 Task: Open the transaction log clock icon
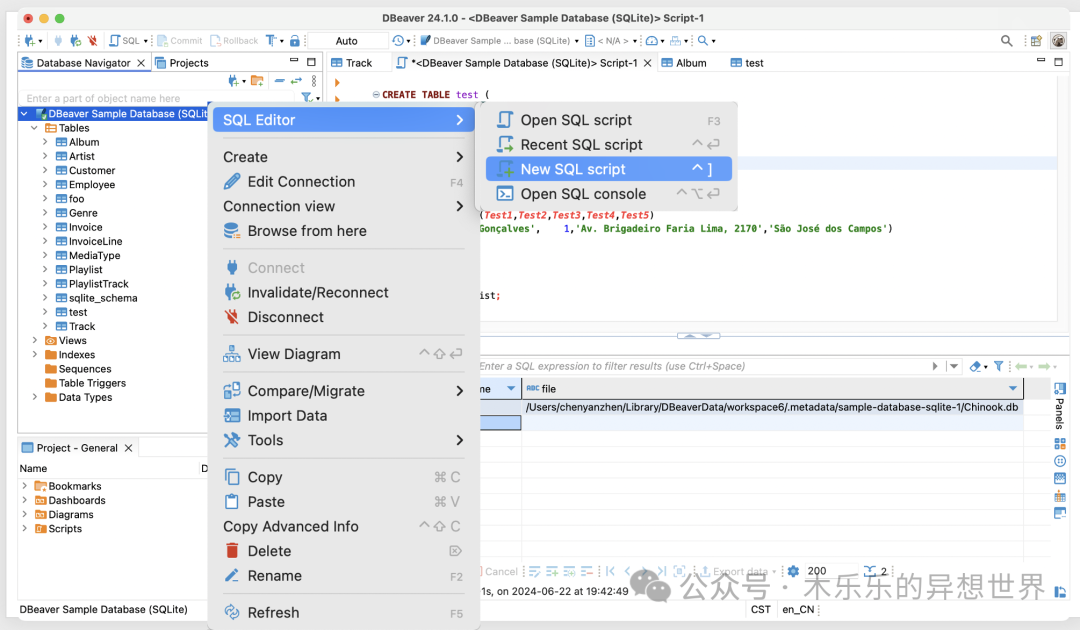398,41
